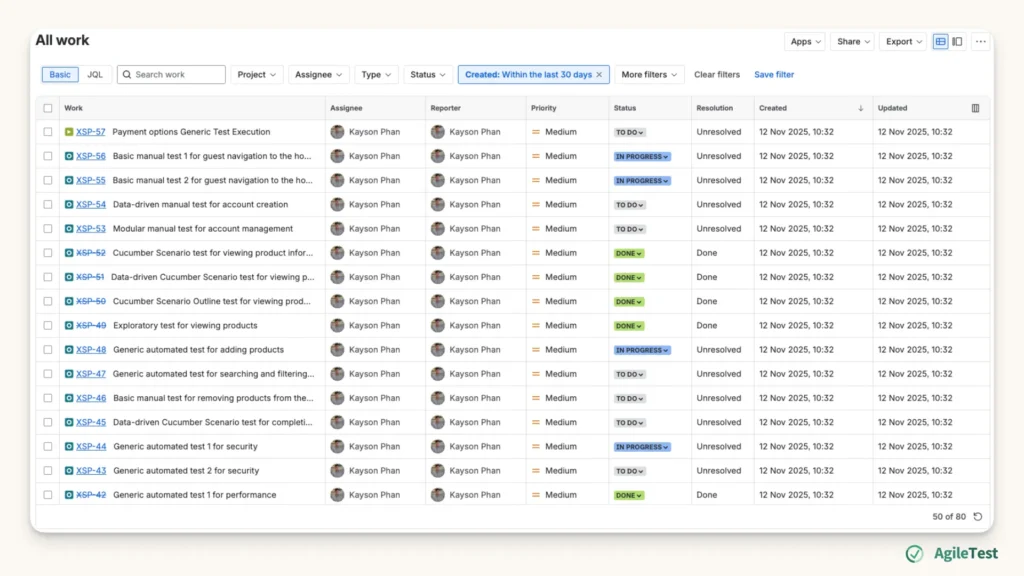Open the Type filter dropdown

(376, 75)
